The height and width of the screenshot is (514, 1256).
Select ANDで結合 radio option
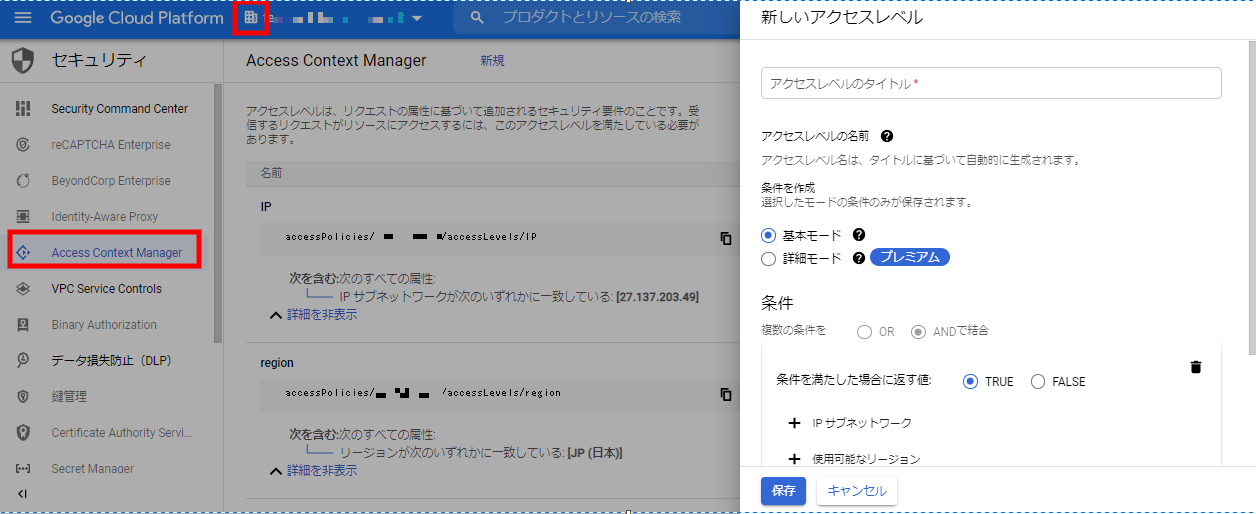[918, 331]
